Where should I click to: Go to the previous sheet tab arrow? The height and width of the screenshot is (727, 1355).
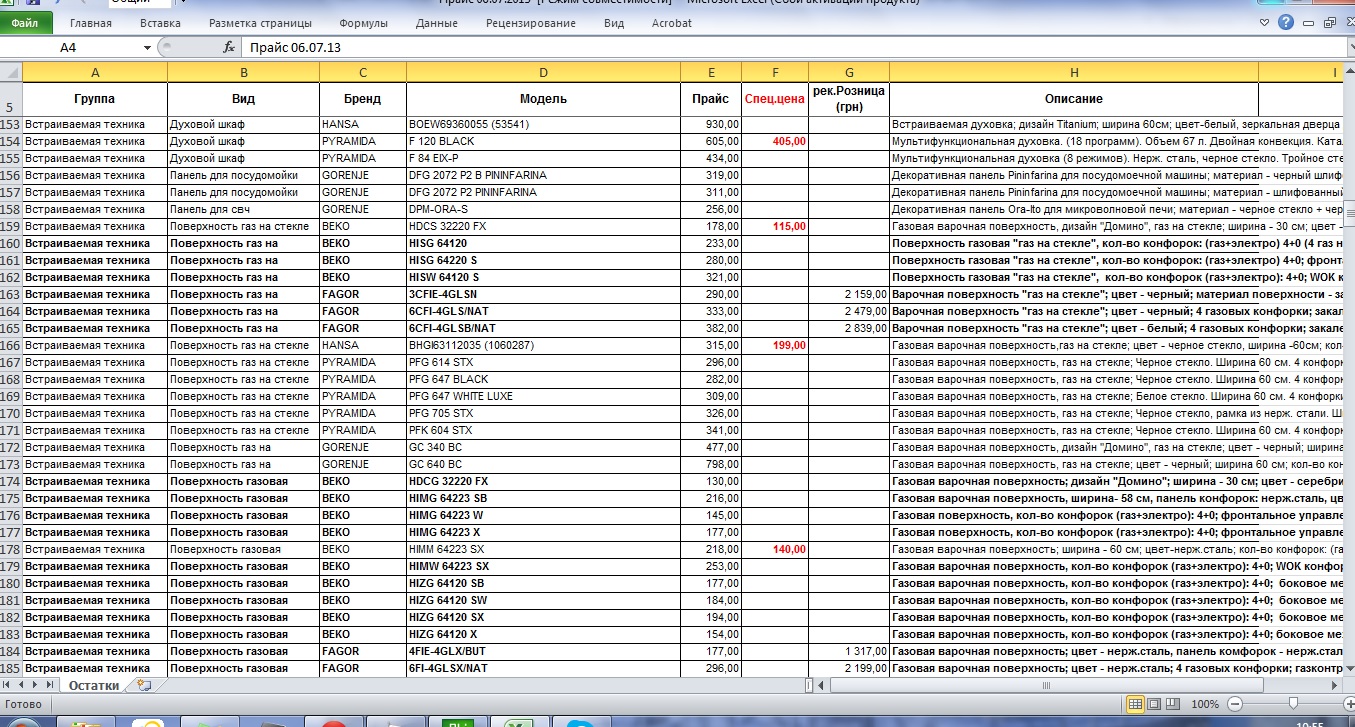[x=23, y=685]
